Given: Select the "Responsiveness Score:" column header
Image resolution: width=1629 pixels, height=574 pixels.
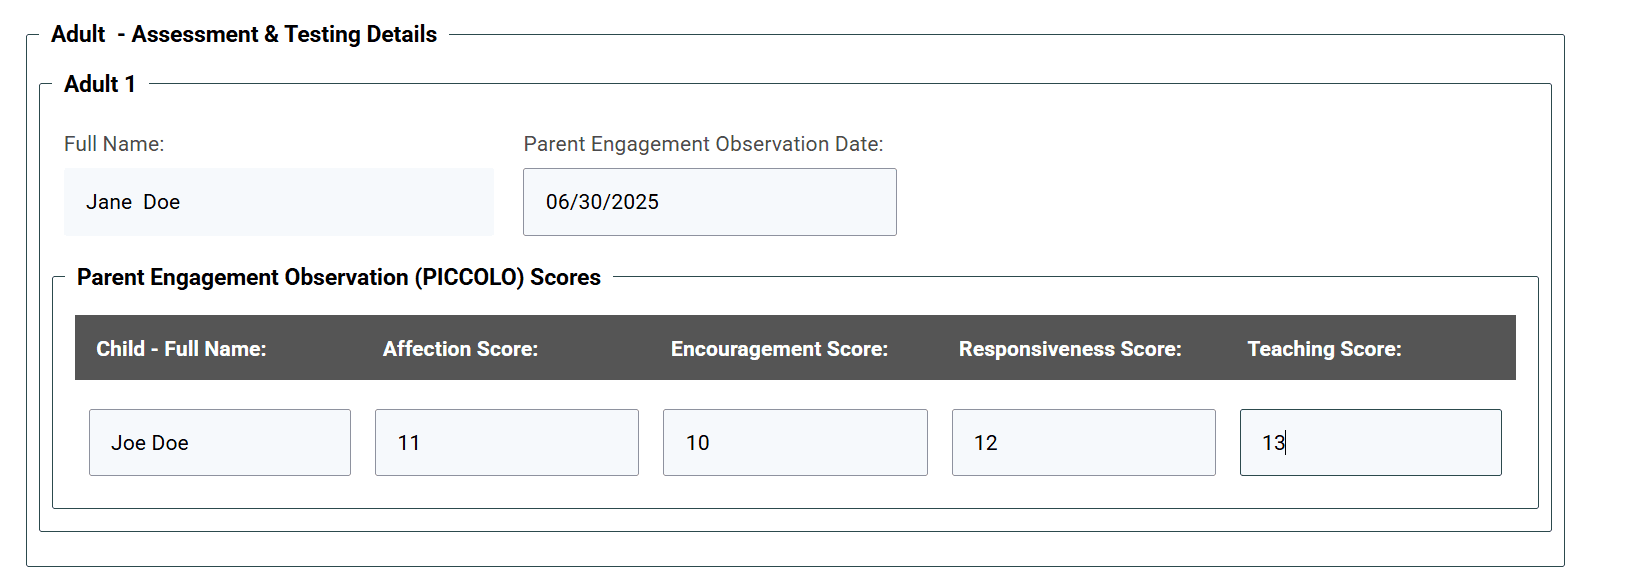Looking at the screenshot, I should click(x=1070, y=349).
